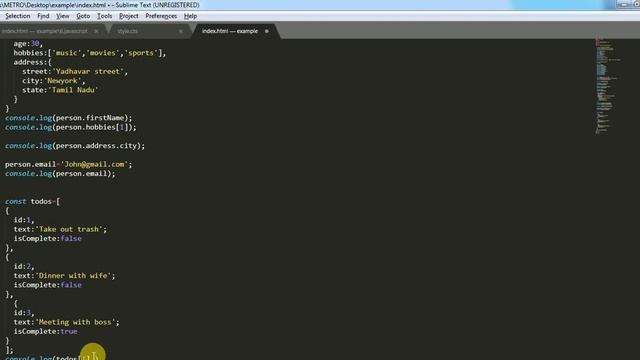Click the 'id:1,' line
The width and height of the screenshot is (640, 360).
(x=24, y=220)
